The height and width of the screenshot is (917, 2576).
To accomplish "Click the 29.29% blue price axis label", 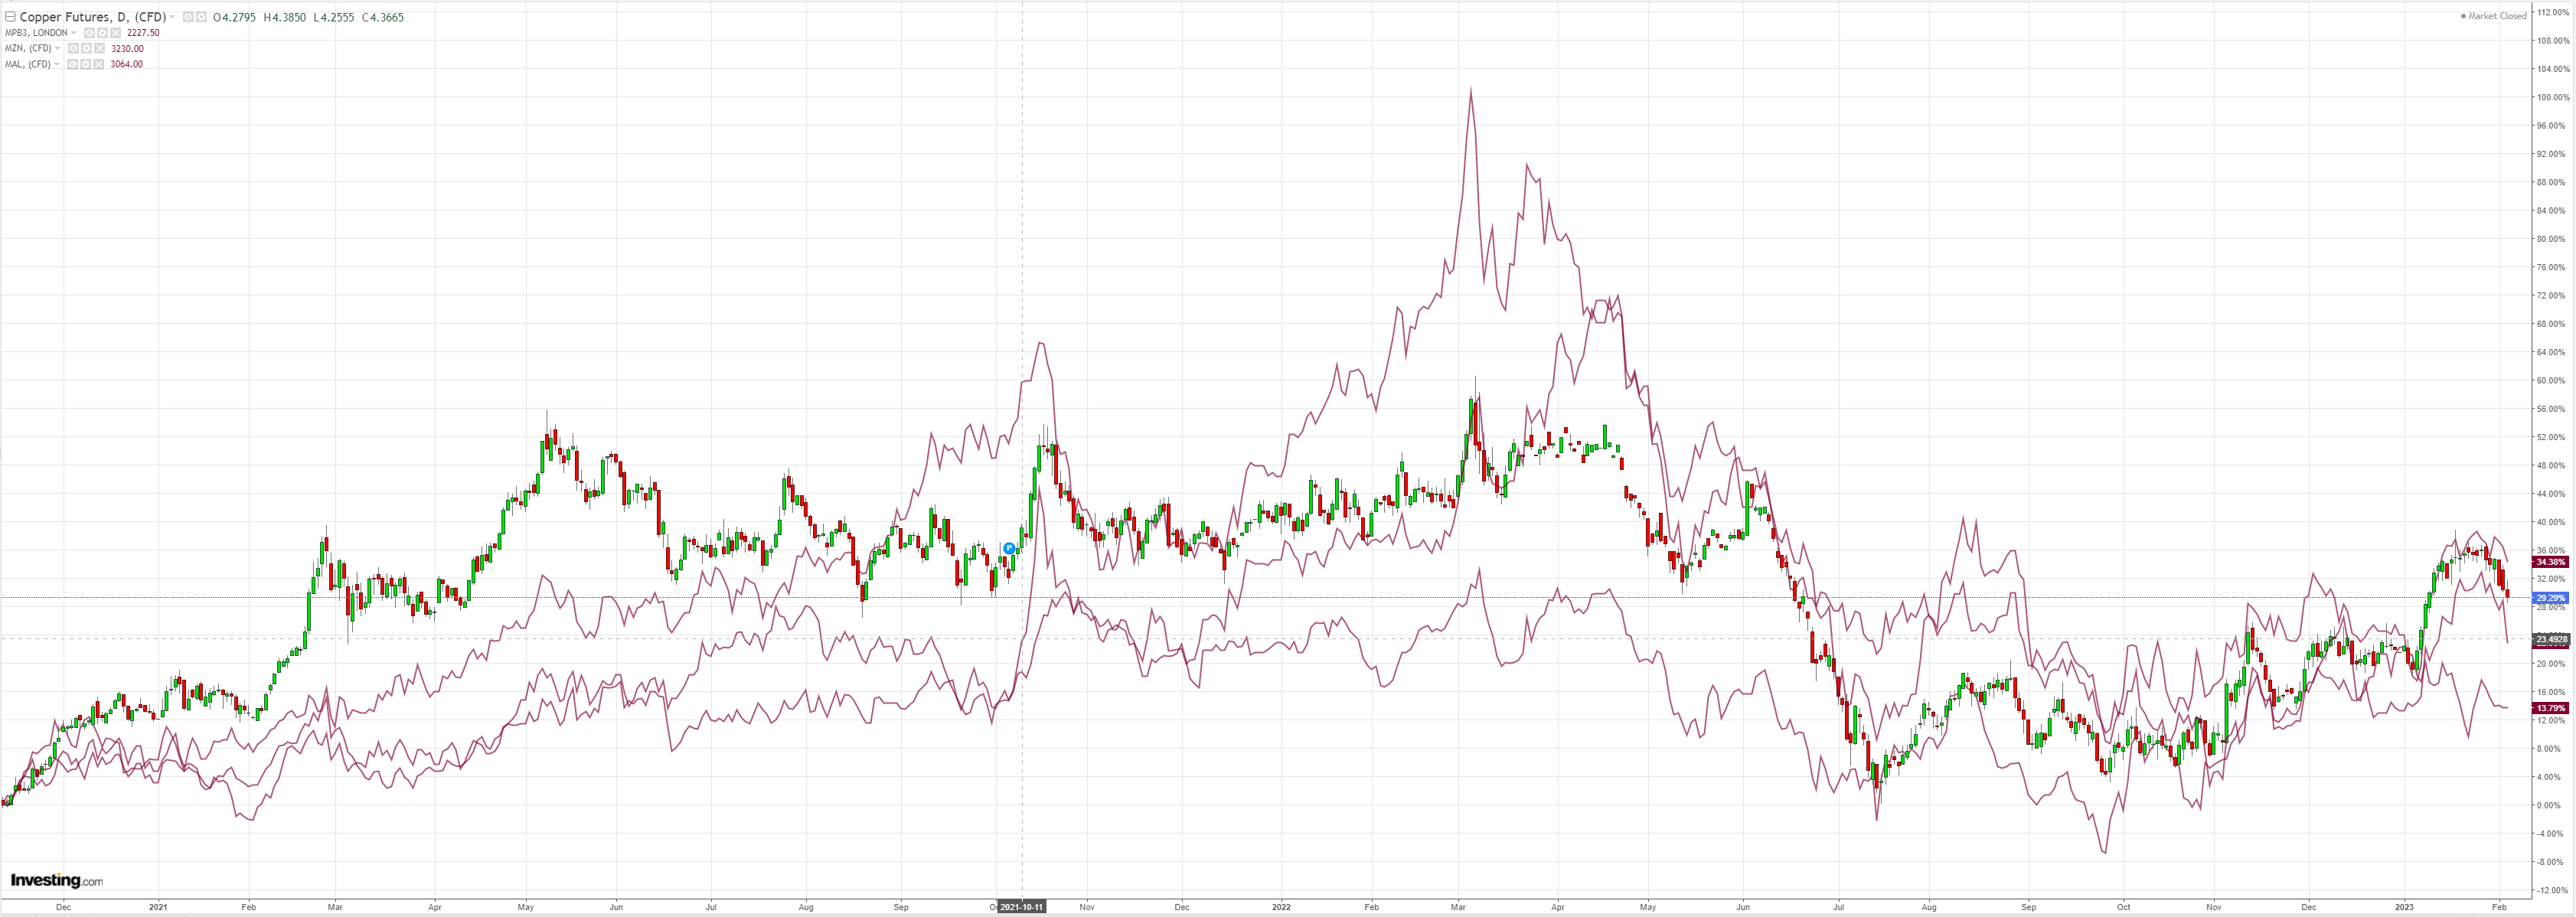I will pos(2550,598).
